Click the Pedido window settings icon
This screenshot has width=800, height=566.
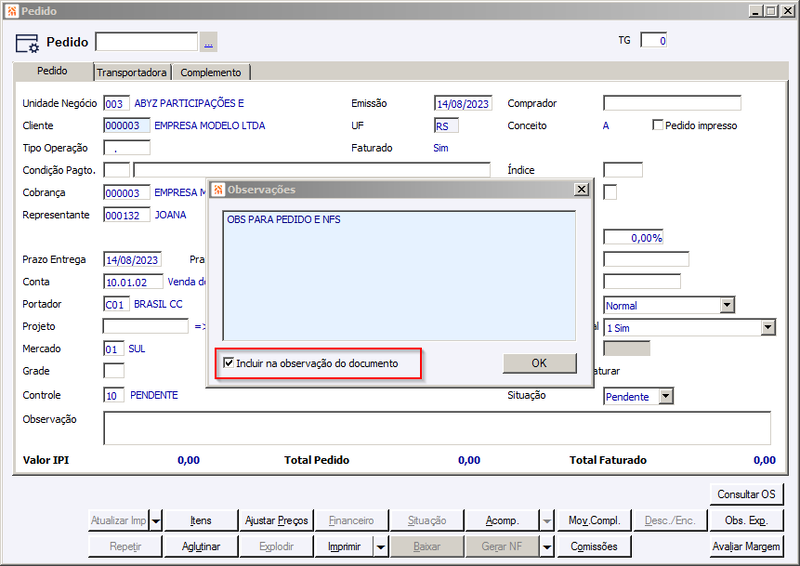(x=27, y=43)
